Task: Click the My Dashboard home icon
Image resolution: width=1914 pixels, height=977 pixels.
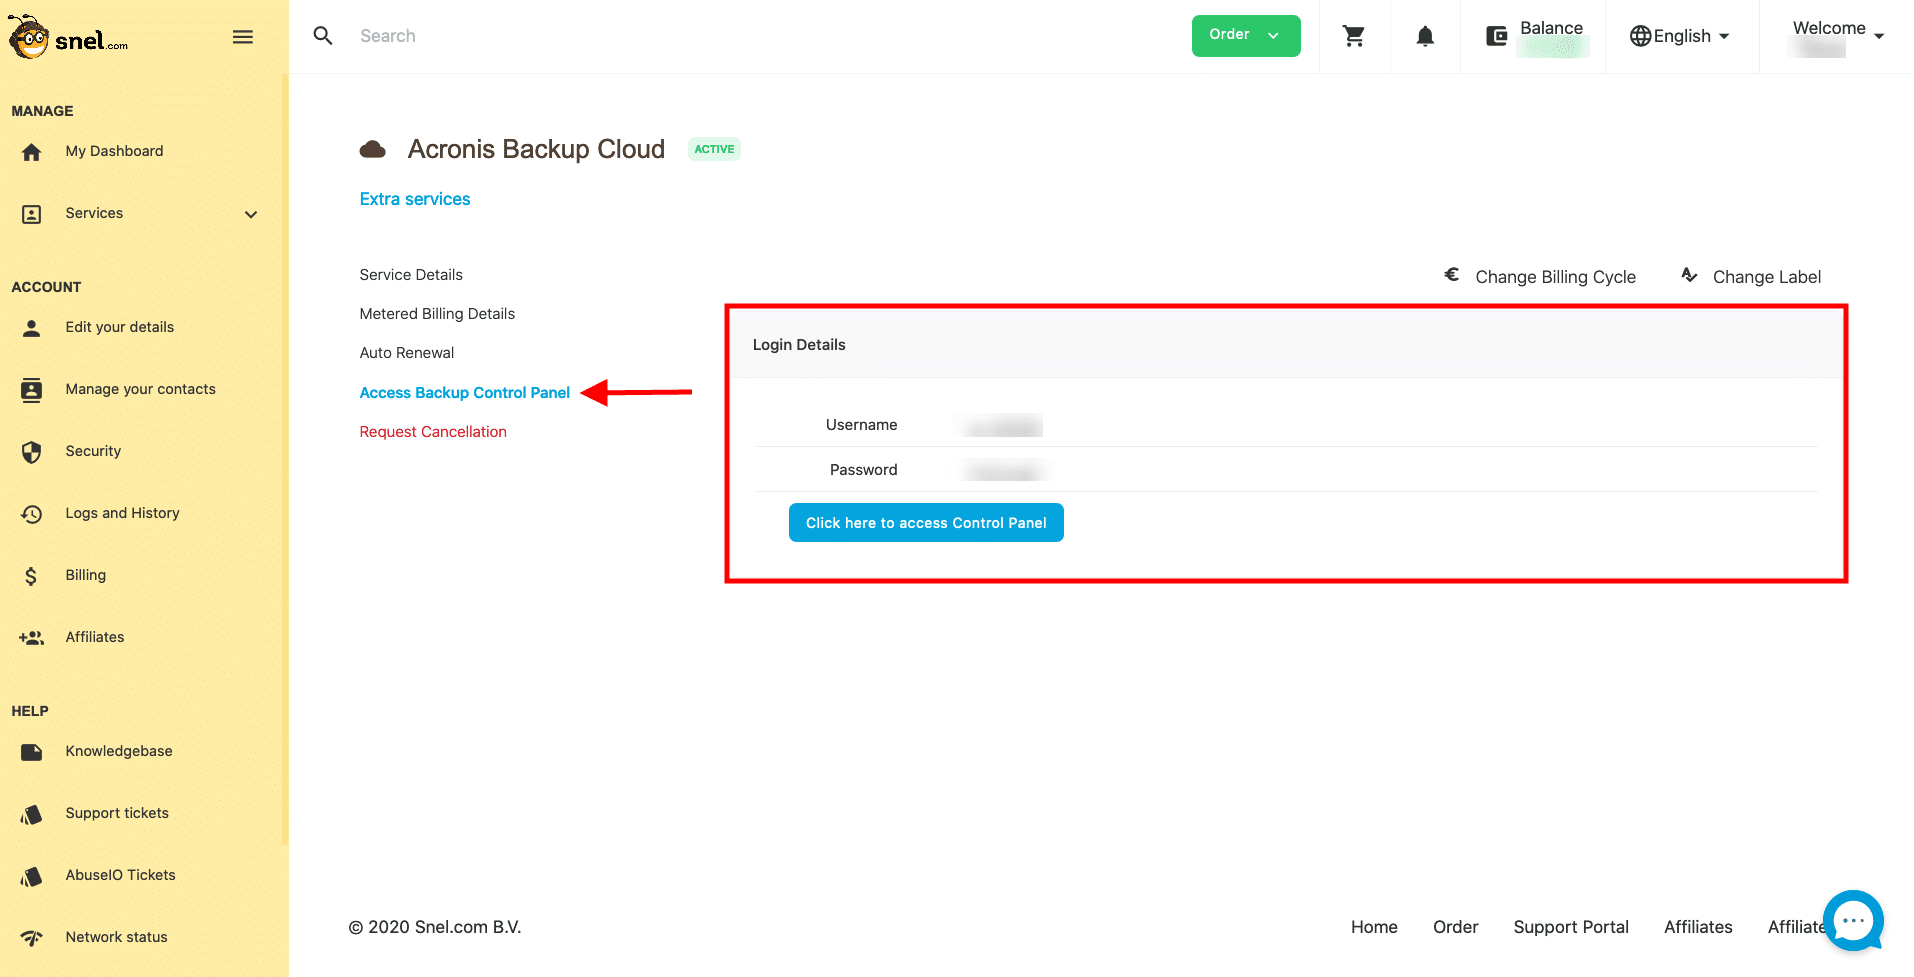Action: tap(32, 152)
